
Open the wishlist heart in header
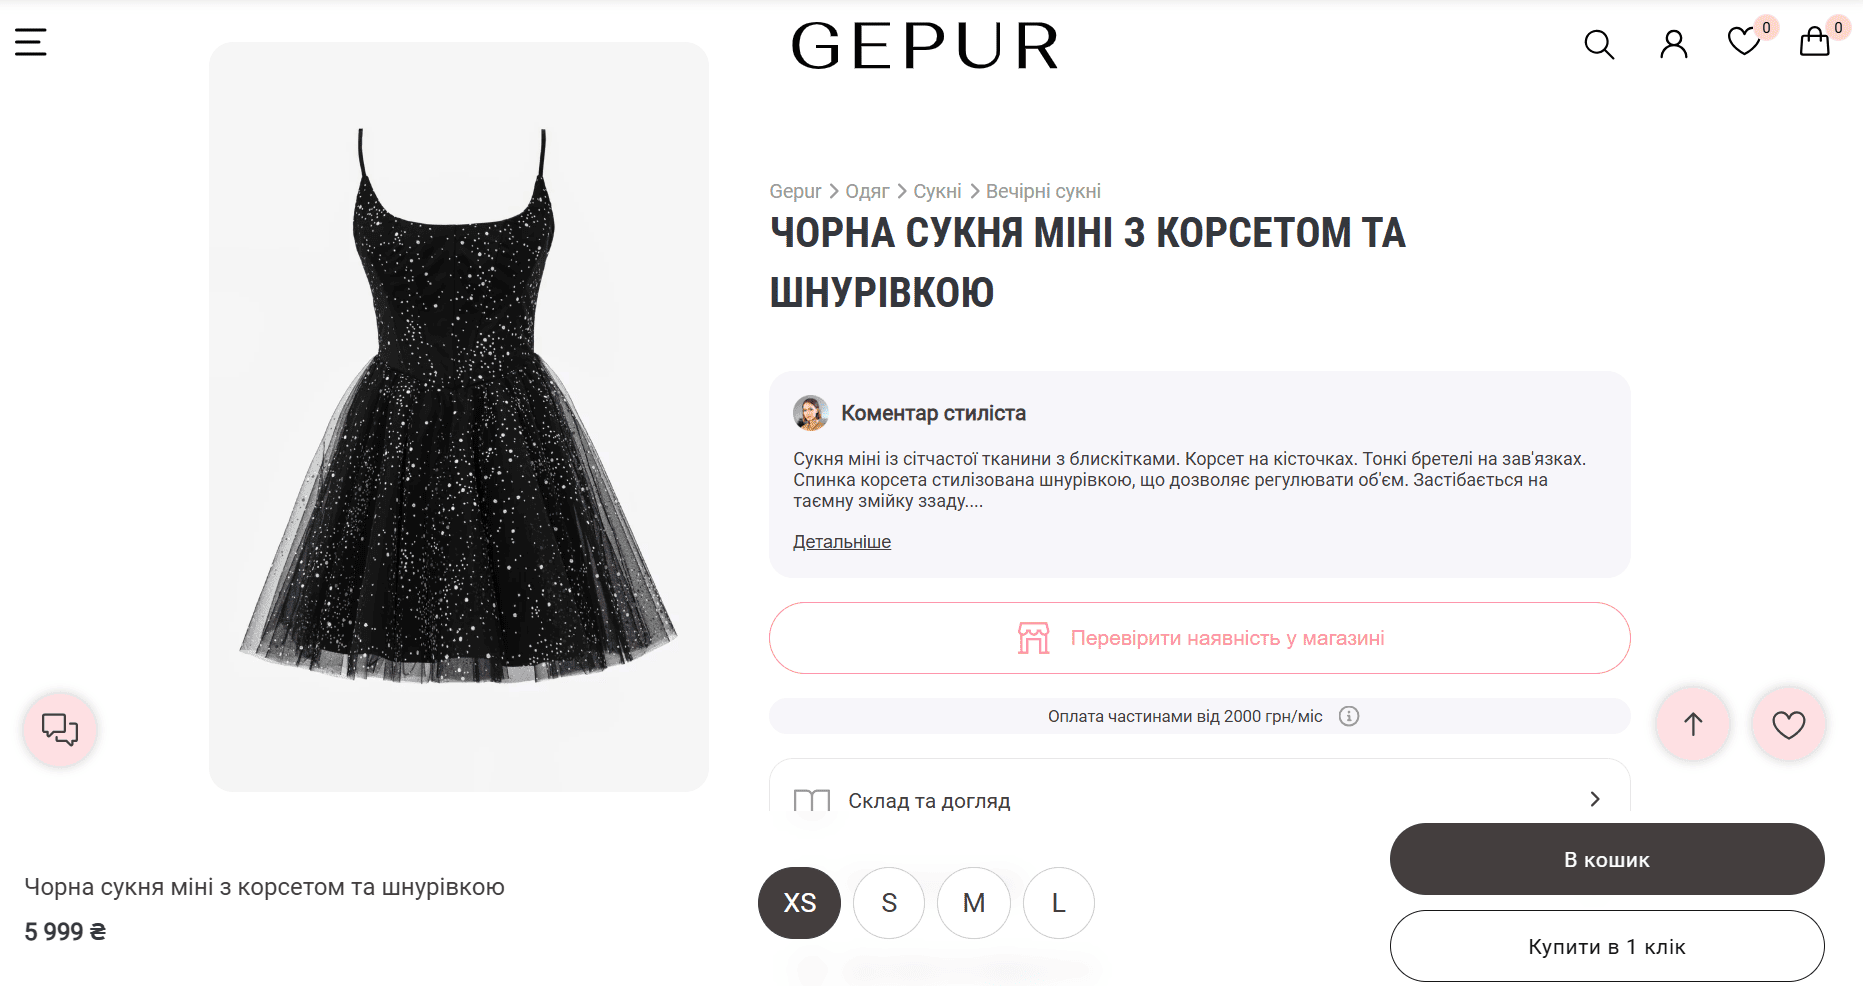(1744, 42)
